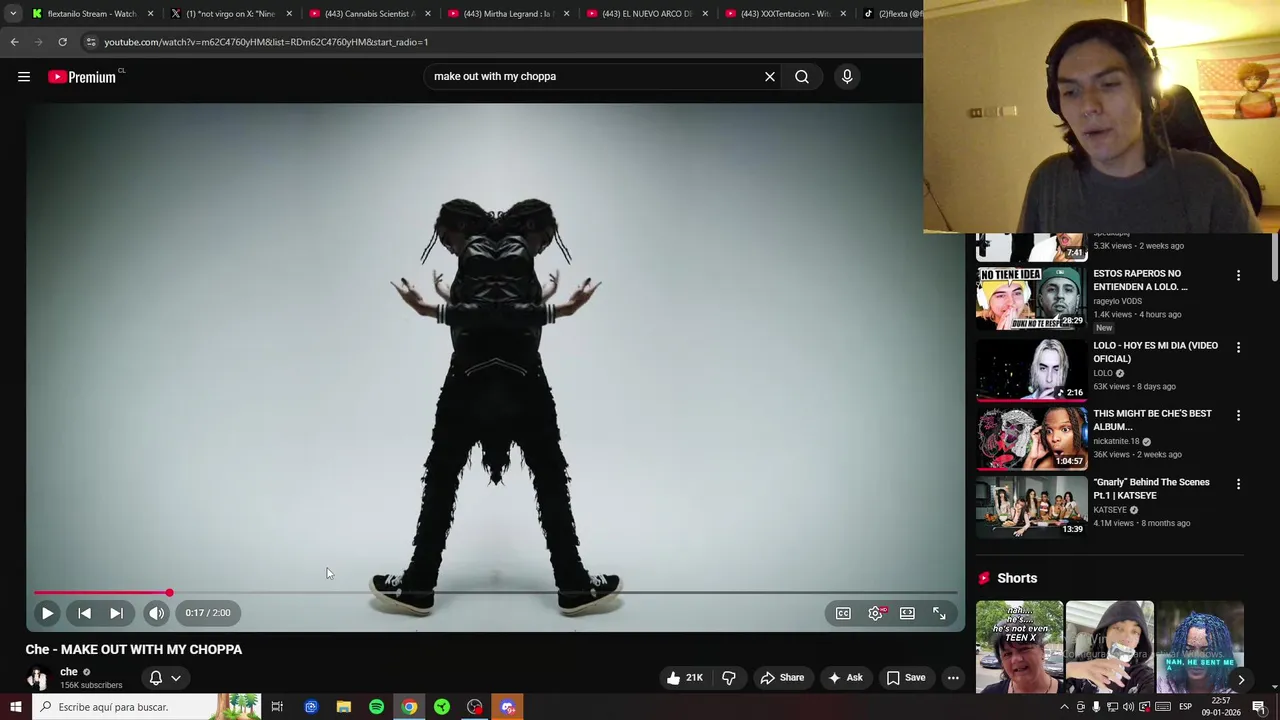Screen dimensions: 1280x720
Task: Open nickatnite.18 channel link
Action: coord(1116,441)
